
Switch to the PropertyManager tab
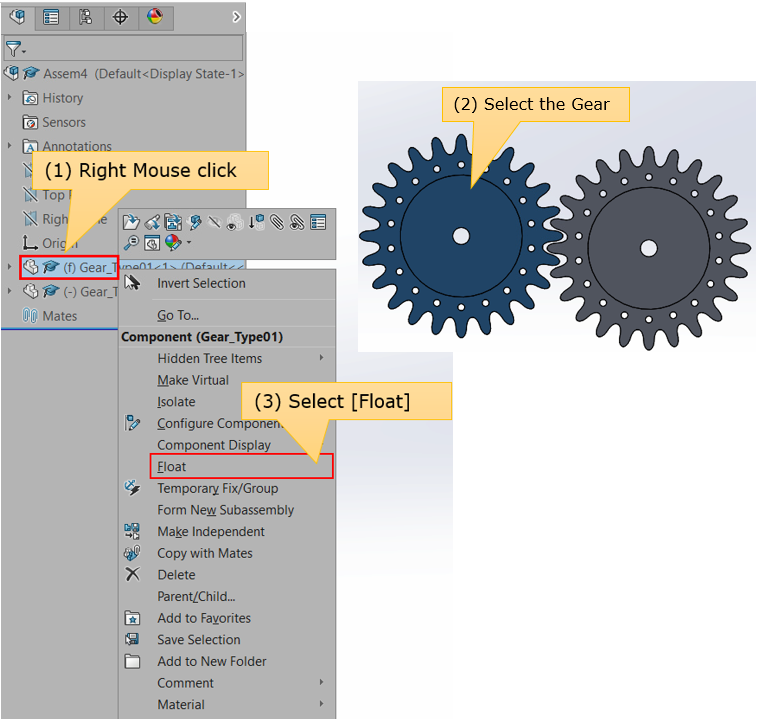tap(51, 17)
